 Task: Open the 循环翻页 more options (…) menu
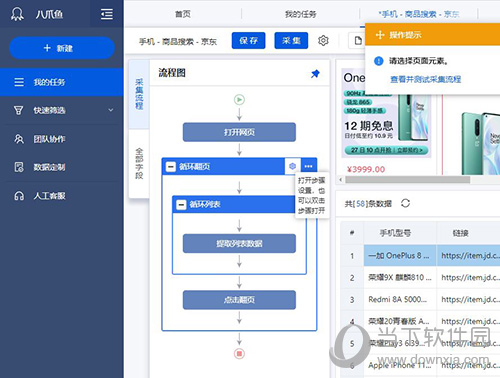click(309, 166)
